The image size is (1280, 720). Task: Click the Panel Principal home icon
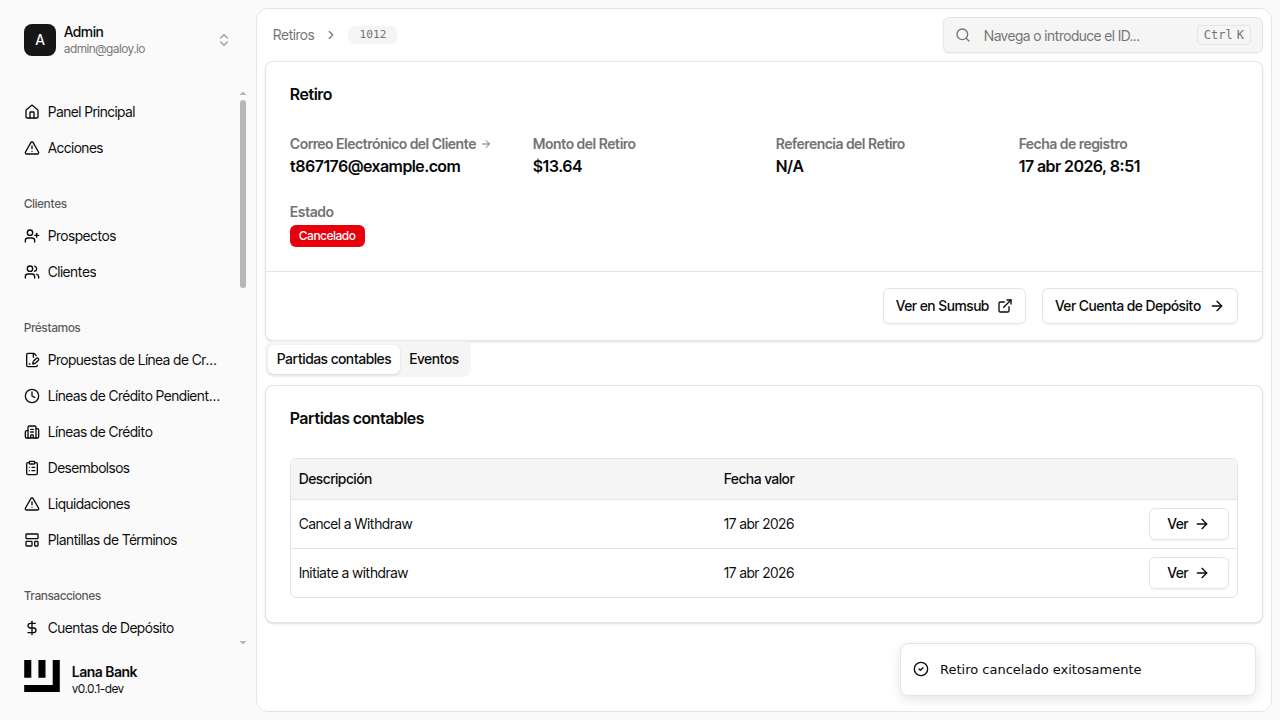click(32, 112)
